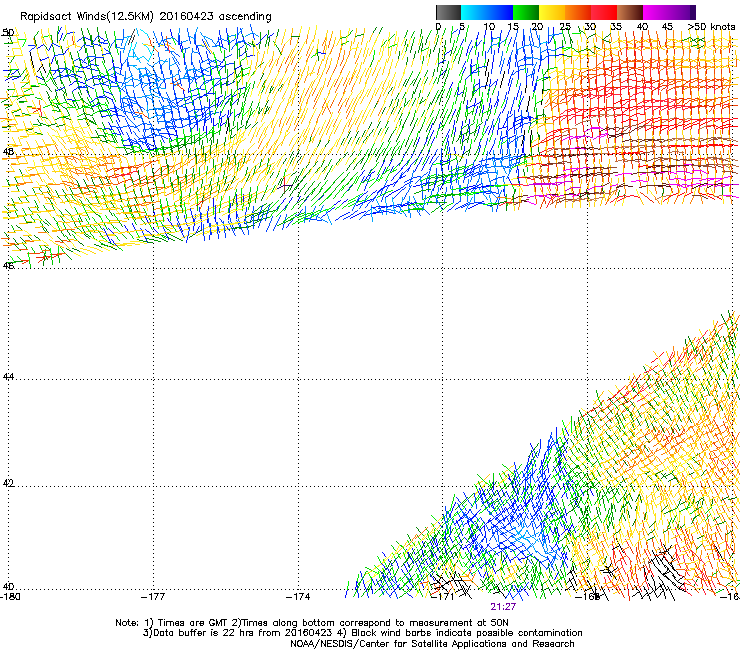Click the brown 35-40 knots legend swatch
The width and height of the screenshot is (740, 650).
coord(630,12)
